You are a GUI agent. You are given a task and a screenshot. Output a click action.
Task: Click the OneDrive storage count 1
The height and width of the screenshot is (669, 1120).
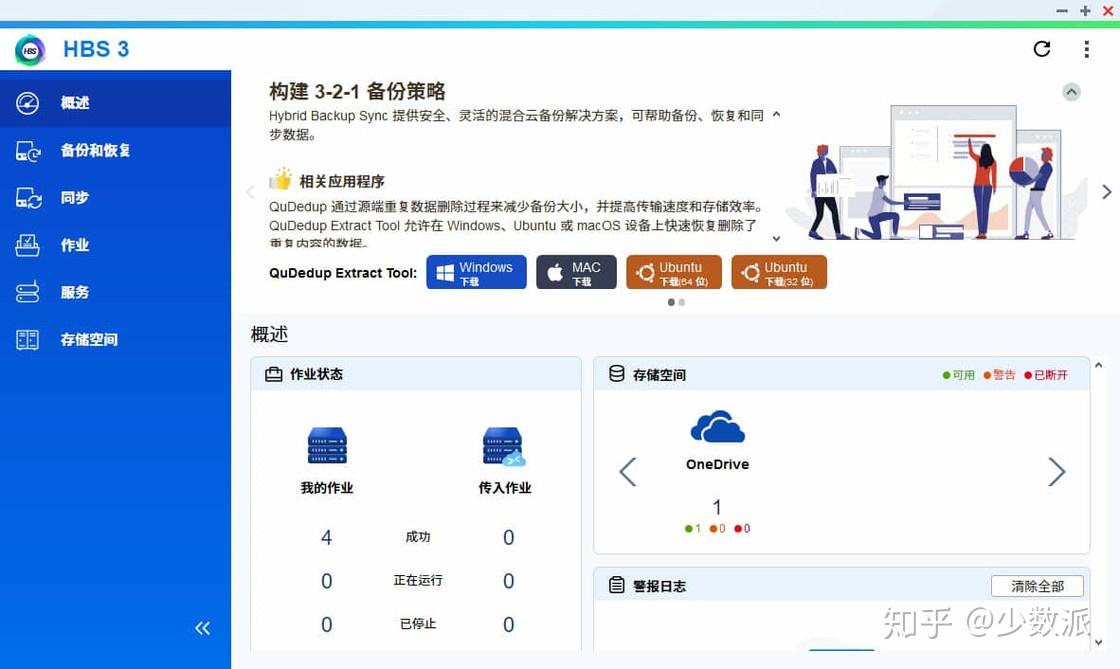point(717,508)
